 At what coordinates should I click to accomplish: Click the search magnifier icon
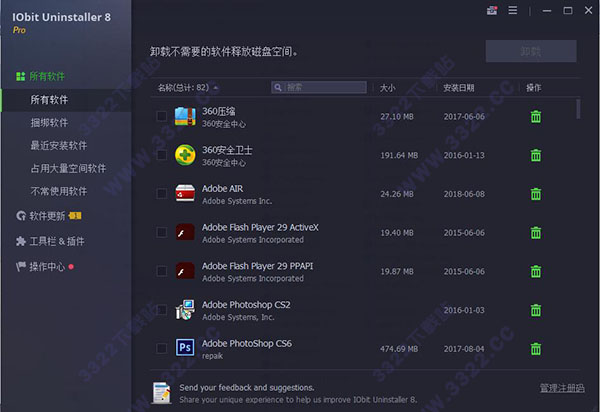point(278,88)
